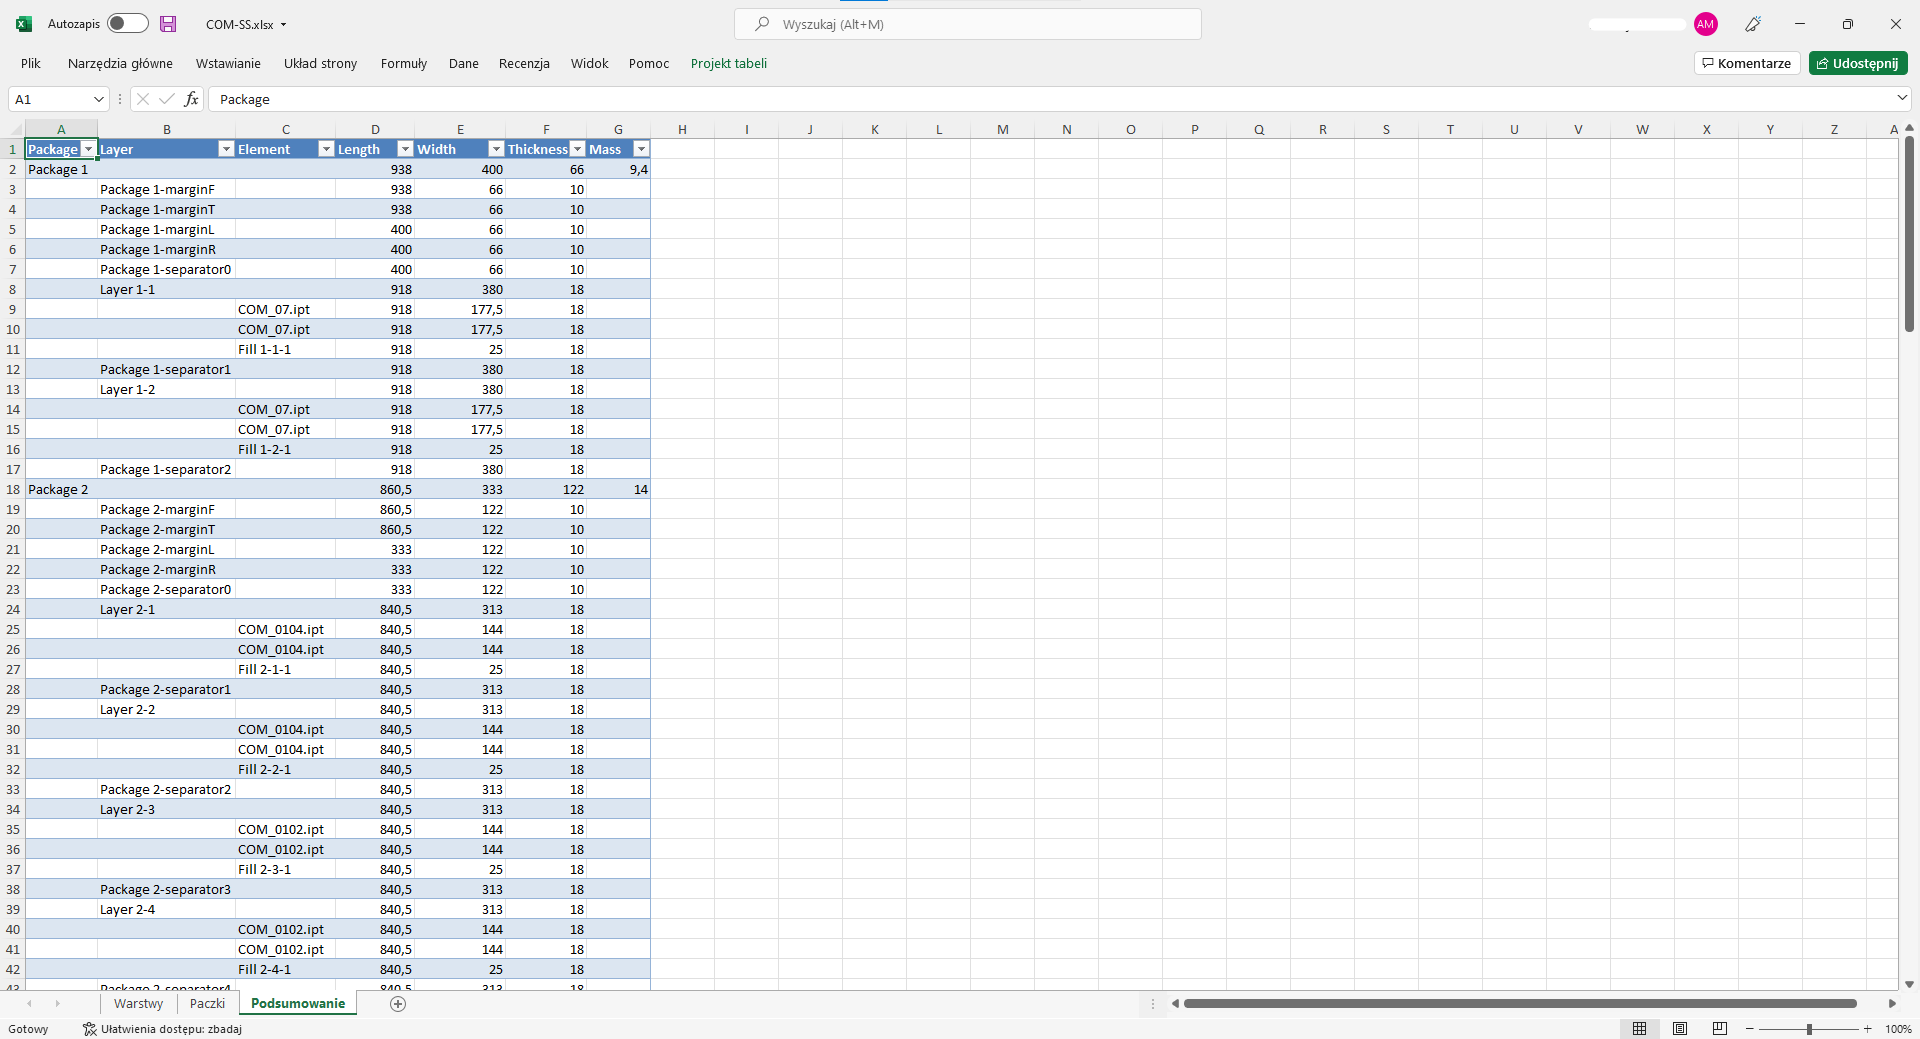Screen dimensions: 1920x1039
Task: Open the Wstawianie ribbon tab
Action: coord(228,64)
